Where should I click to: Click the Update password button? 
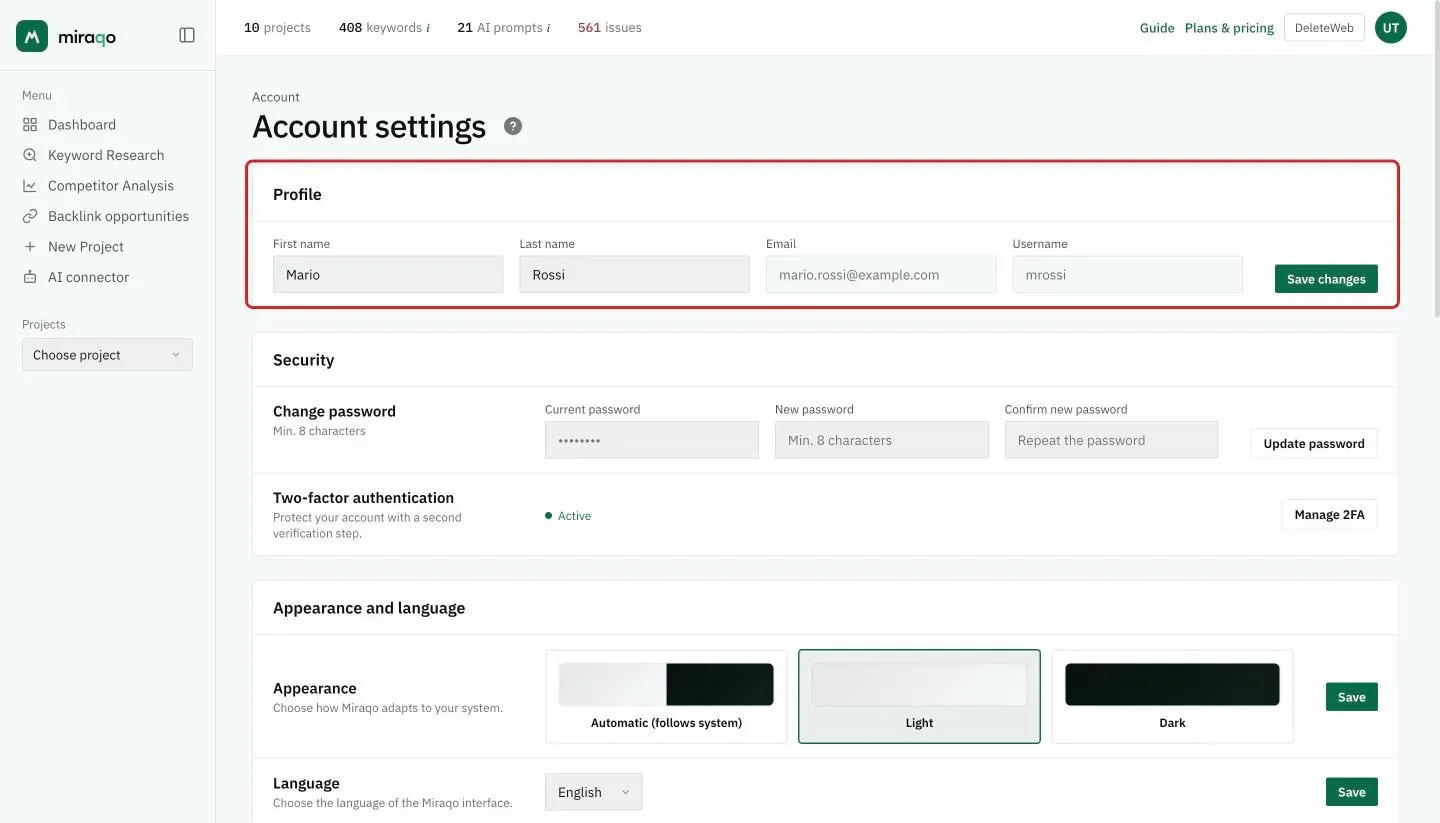point(1314,443)
